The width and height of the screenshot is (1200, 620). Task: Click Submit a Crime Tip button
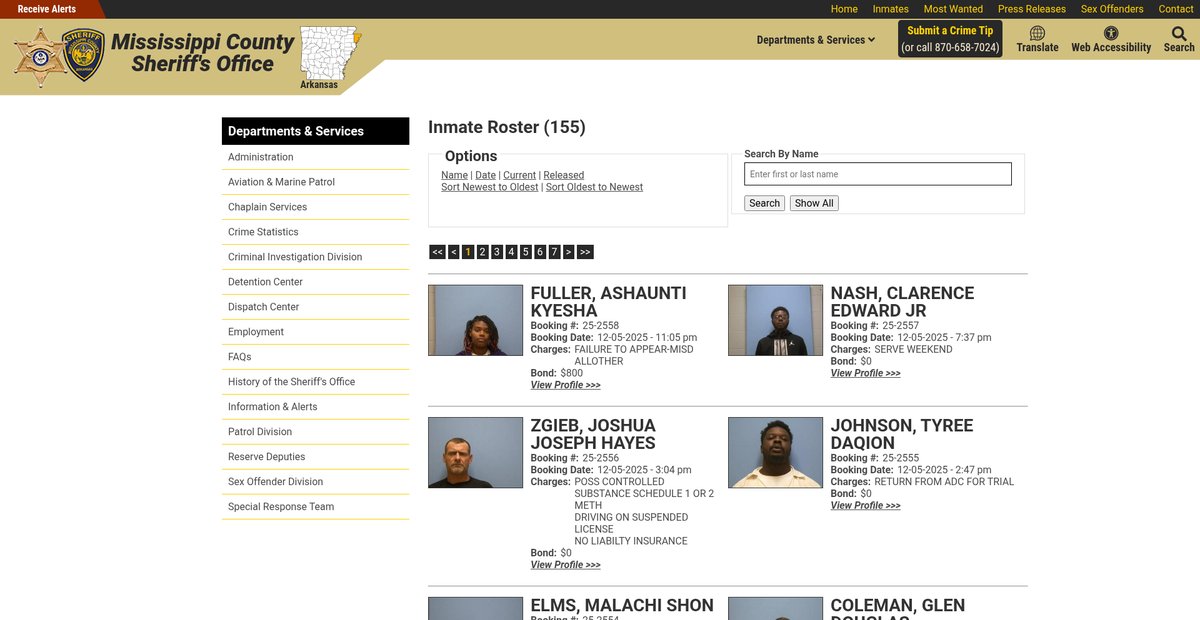point(950,39)
